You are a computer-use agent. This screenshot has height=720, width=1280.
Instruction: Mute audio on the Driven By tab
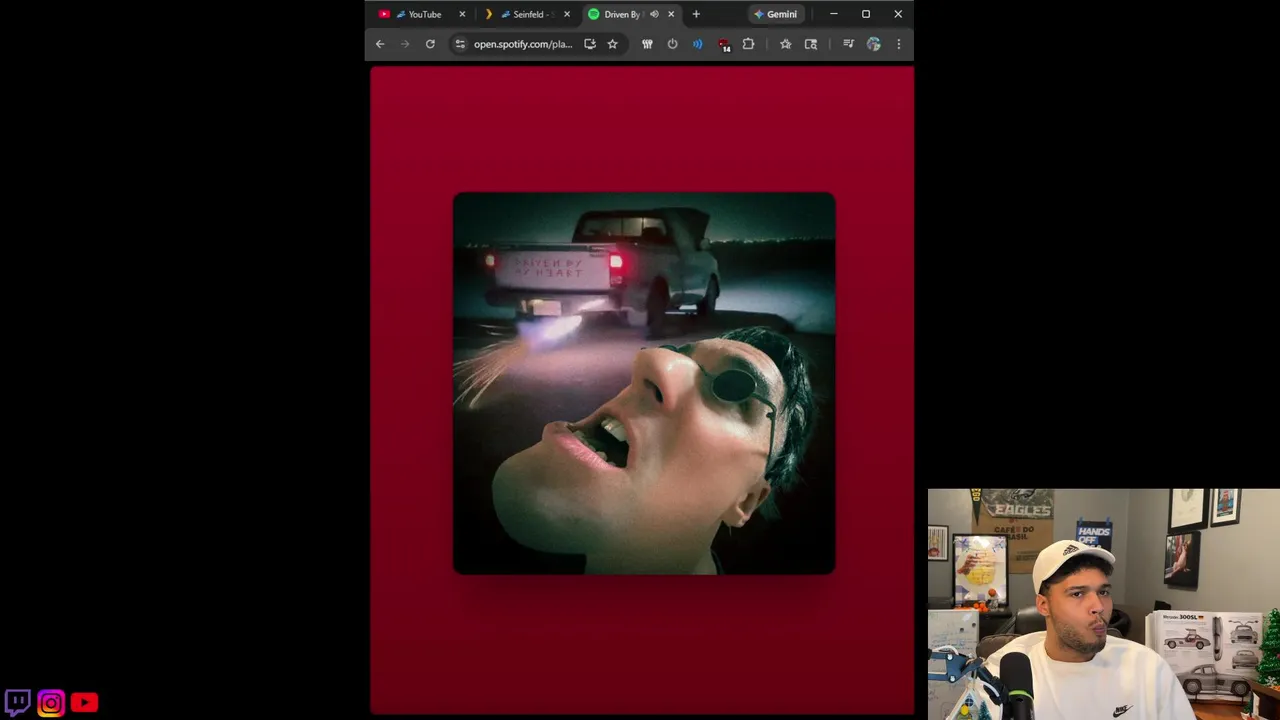coord(654,14)
